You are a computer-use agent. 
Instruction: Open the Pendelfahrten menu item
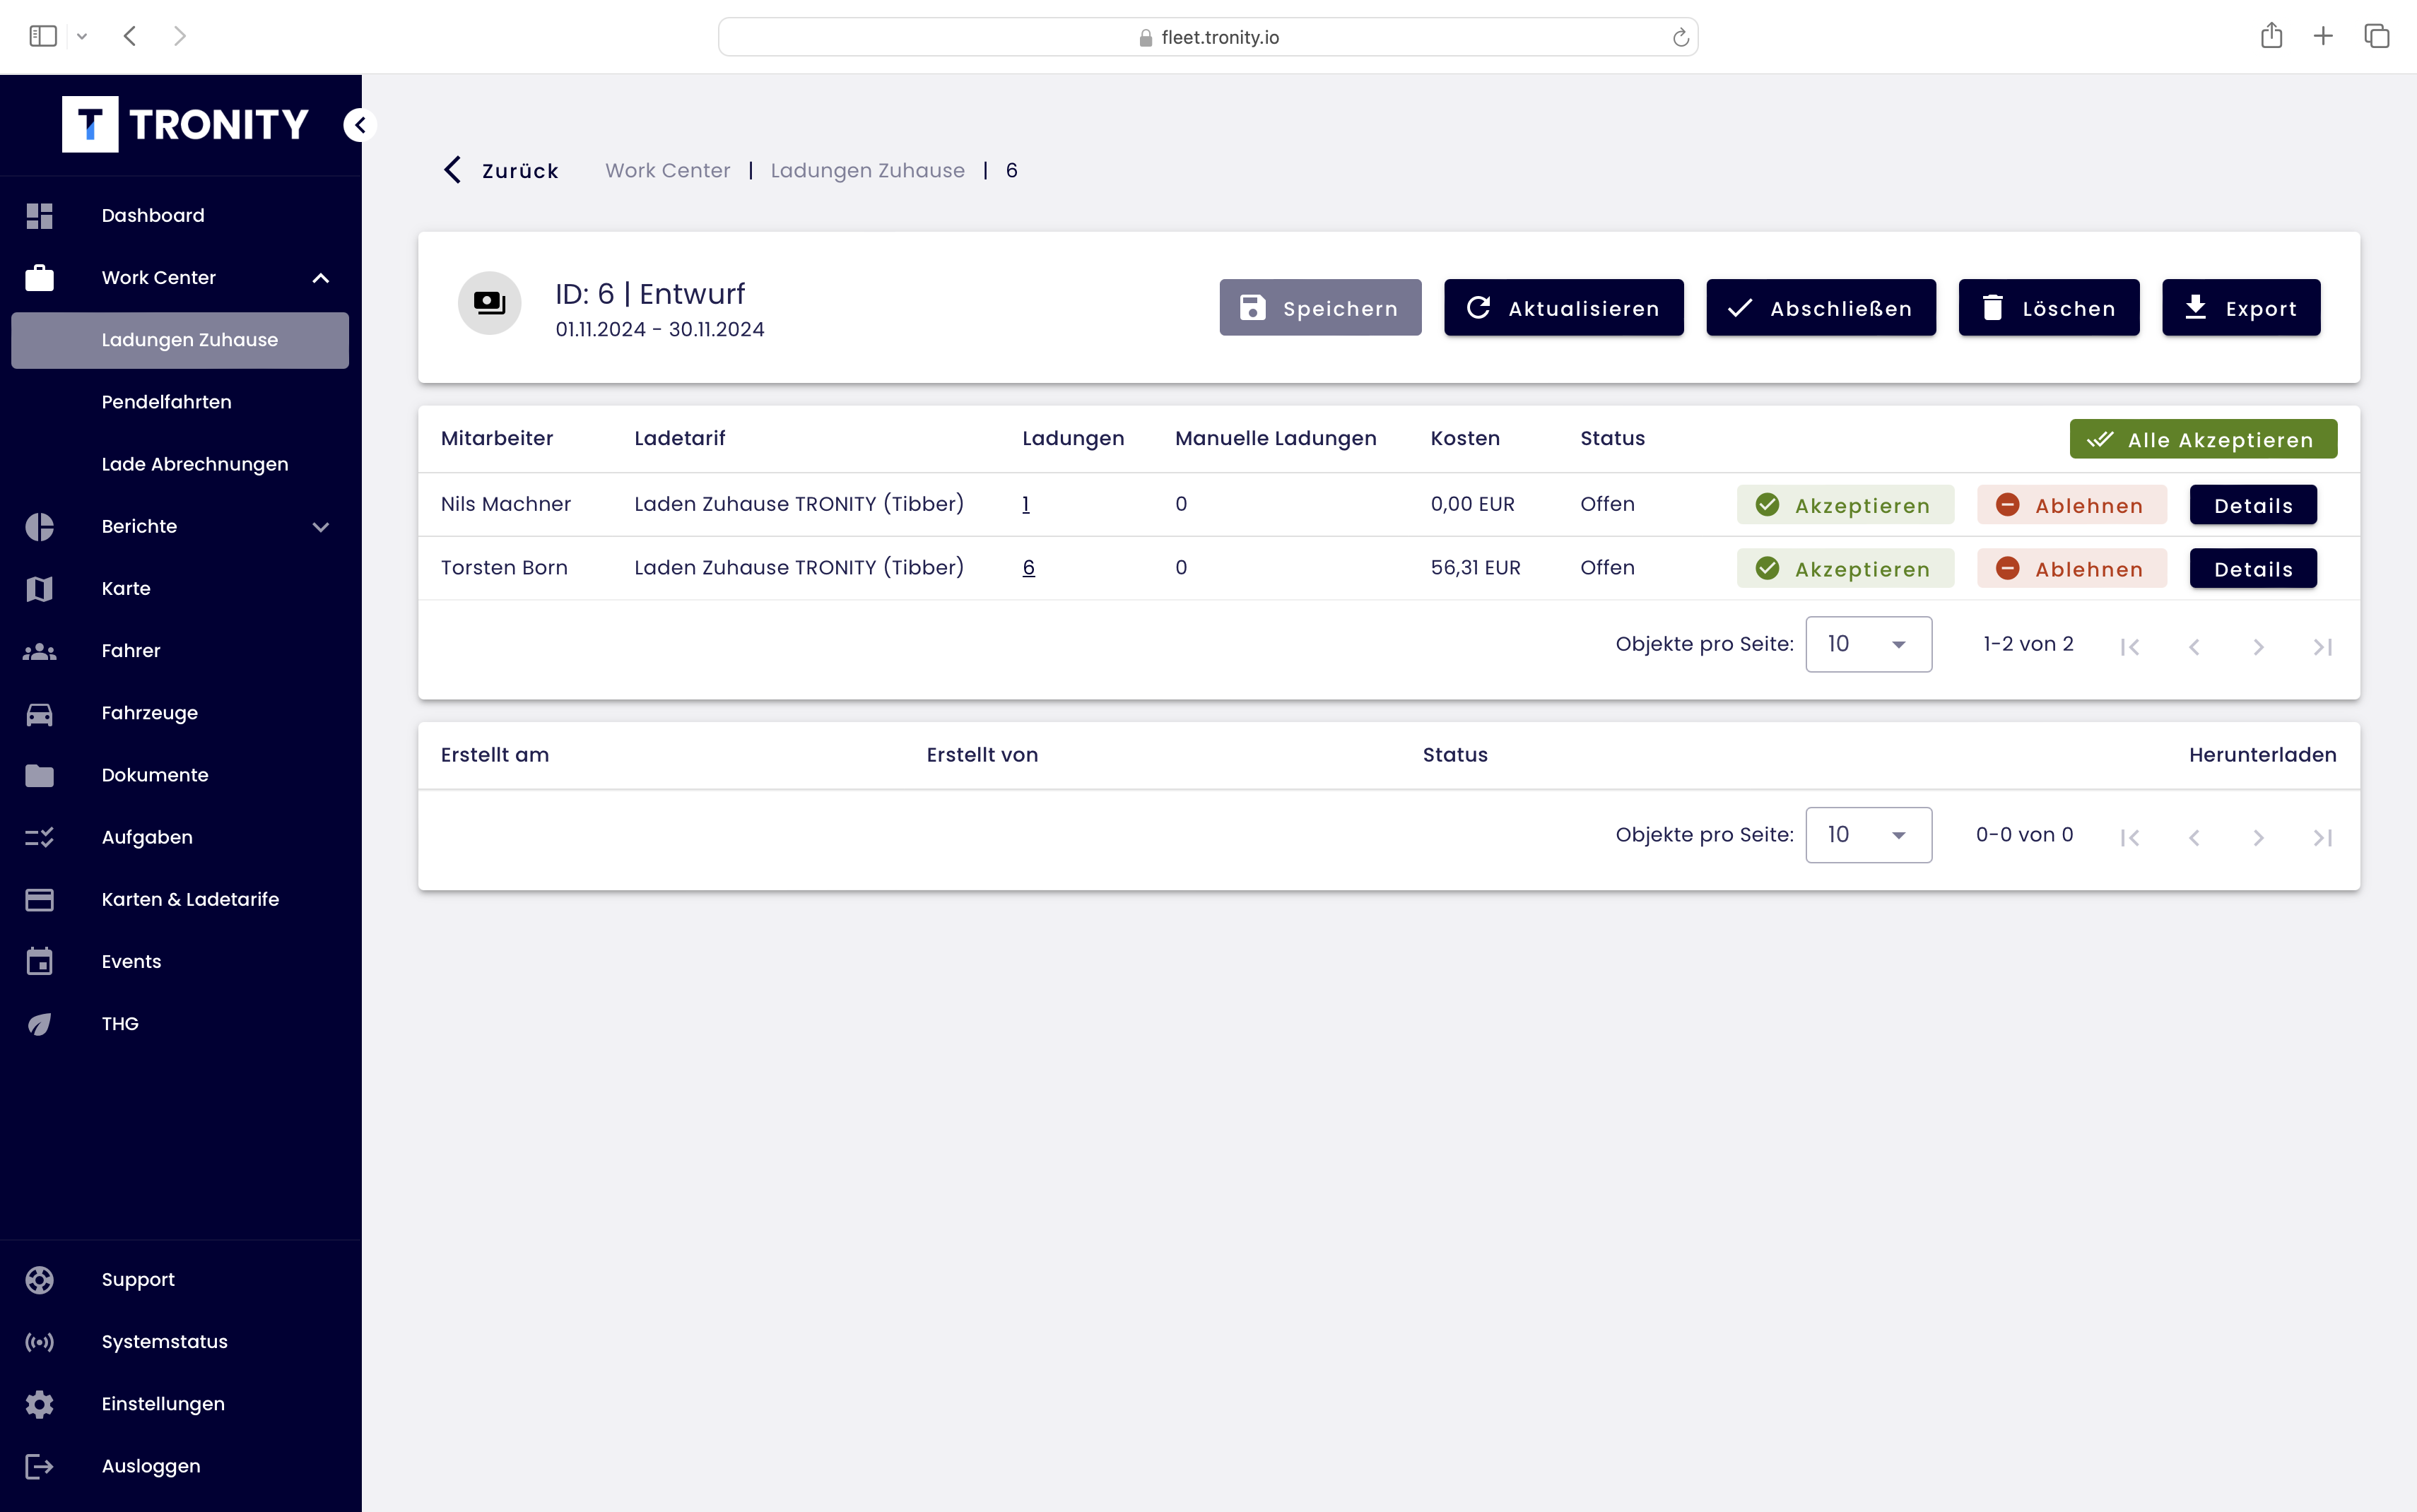pyautogui.click(x=166, y=402)
